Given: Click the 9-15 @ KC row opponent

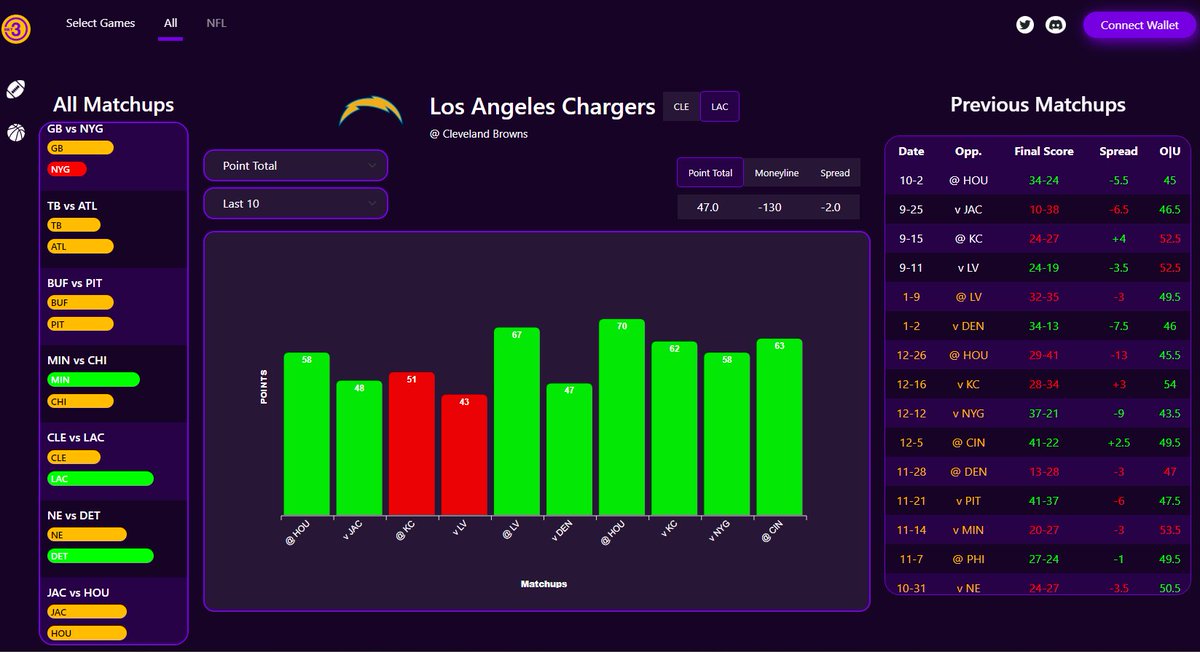Looking at the screenshot, I should tap(968, 240).
